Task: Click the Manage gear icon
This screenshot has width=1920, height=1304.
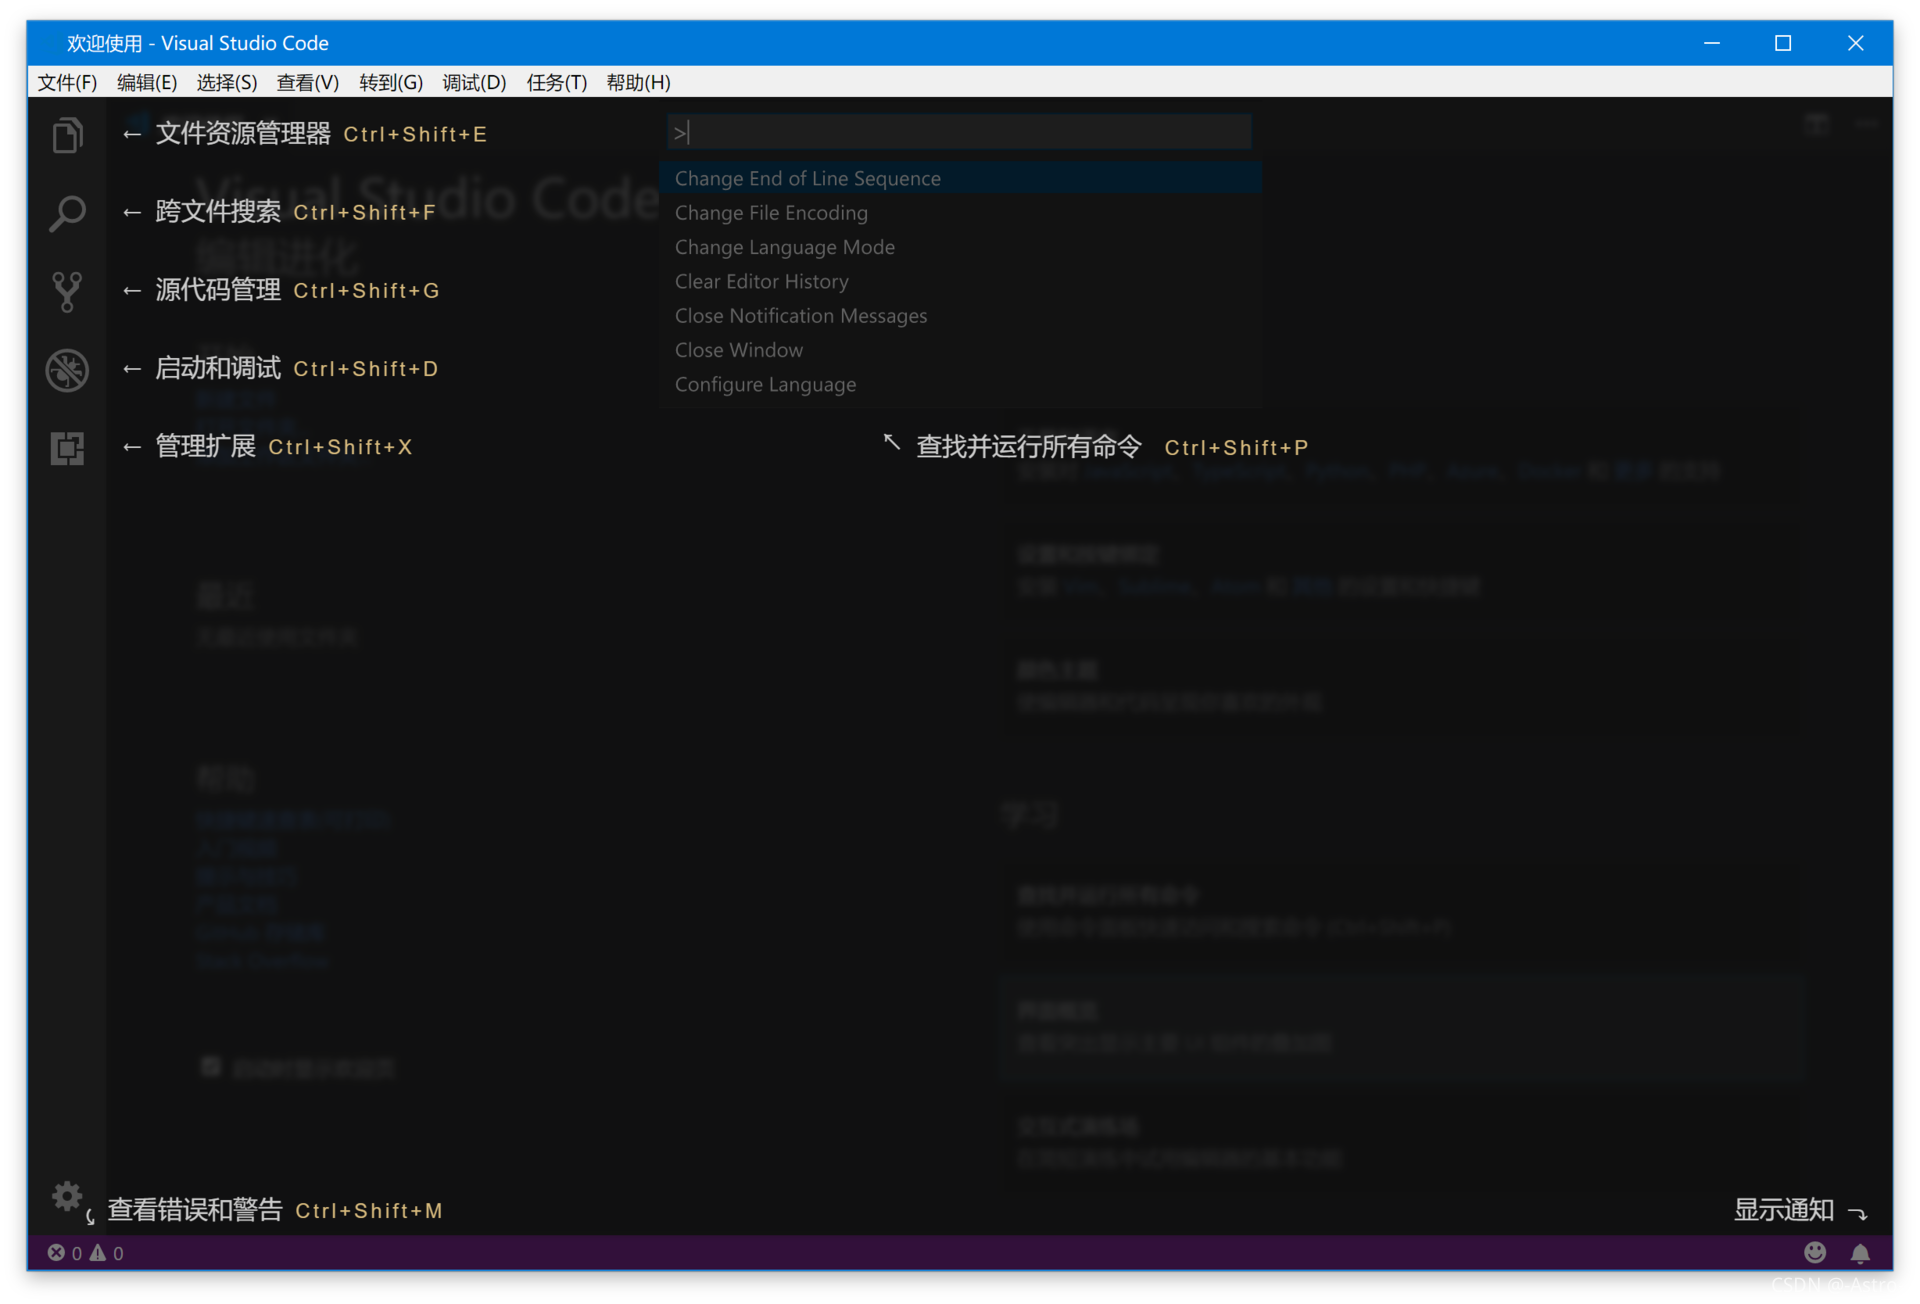Action: (x=67, y=1196)
